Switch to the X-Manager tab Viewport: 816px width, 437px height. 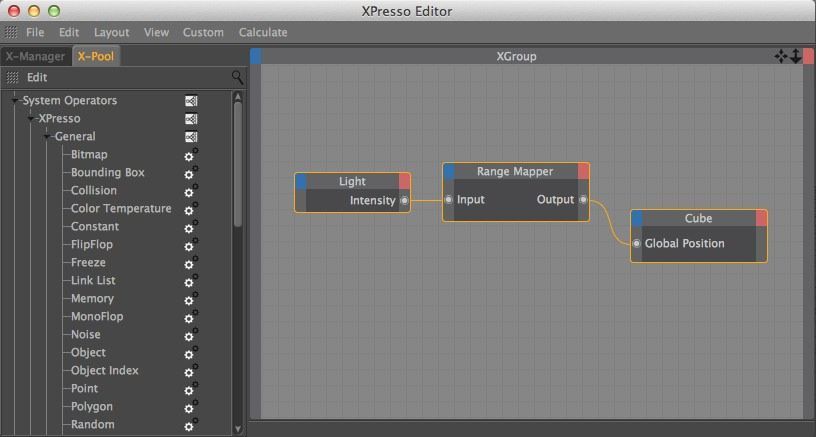tap(35, 56)
